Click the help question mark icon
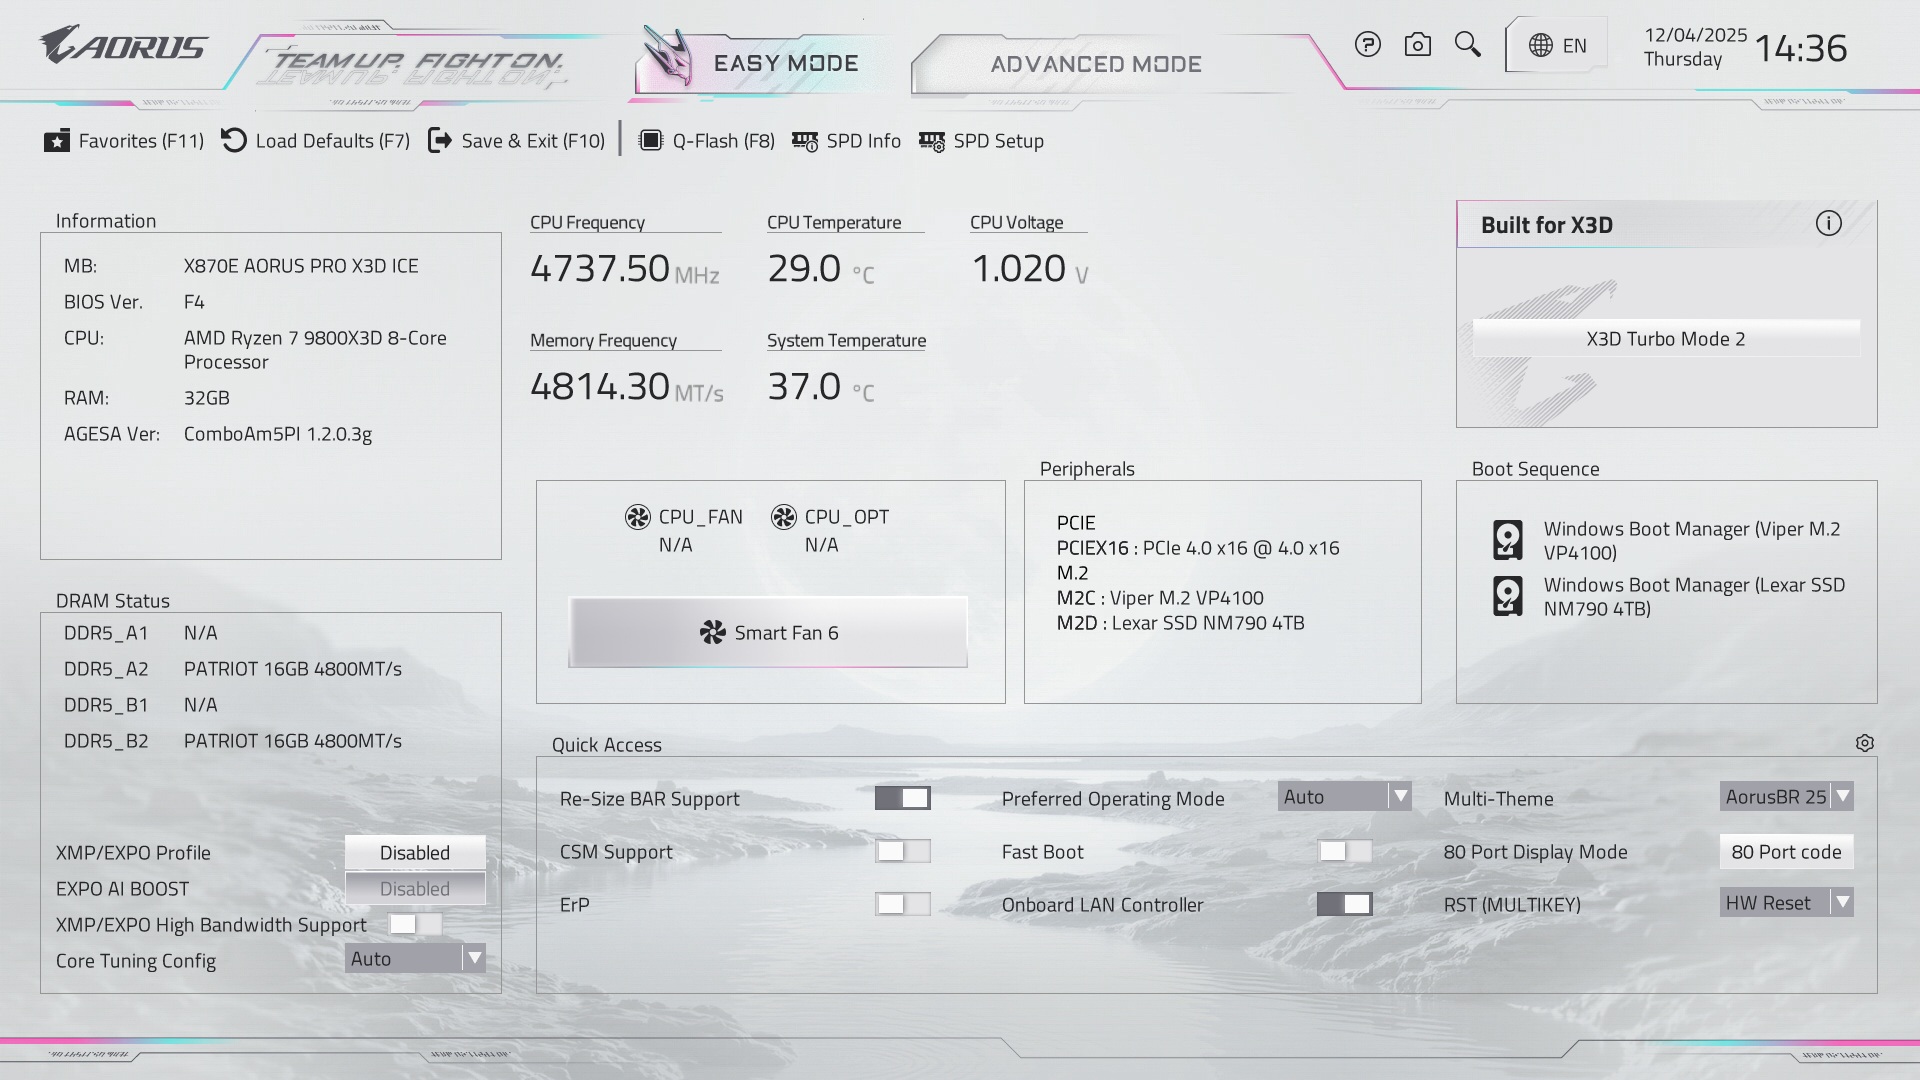The width and height of the screenshot is (1920, 1080). (x=1367, y=45)
